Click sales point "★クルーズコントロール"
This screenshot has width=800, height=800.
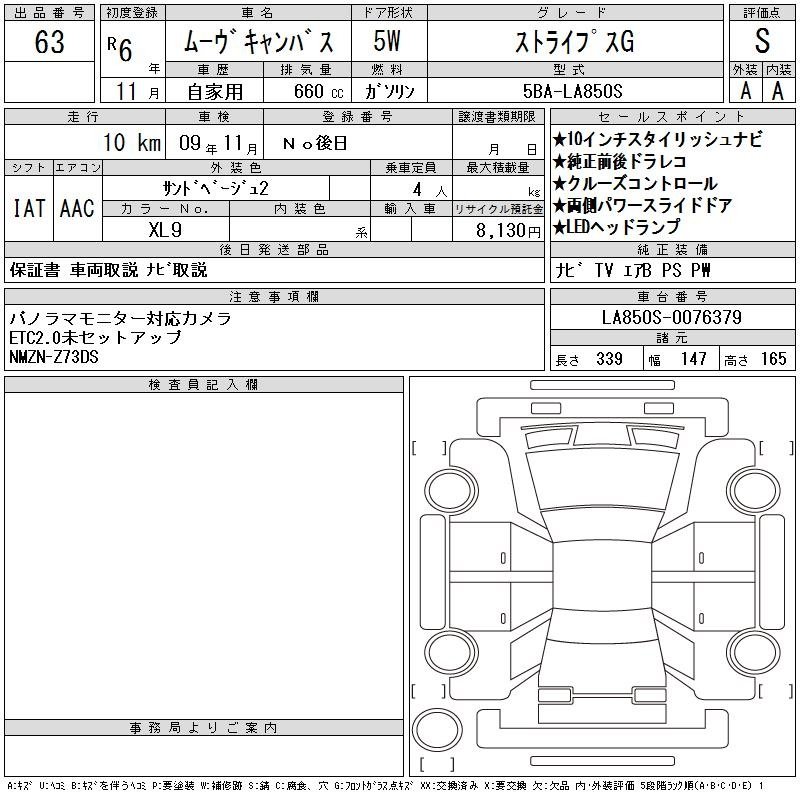(x=636, y=184)
